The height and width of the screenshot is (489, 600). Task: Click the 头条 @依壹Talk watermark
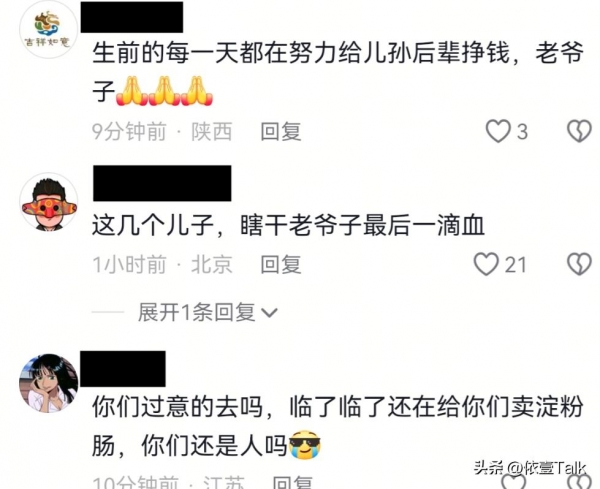530,467
